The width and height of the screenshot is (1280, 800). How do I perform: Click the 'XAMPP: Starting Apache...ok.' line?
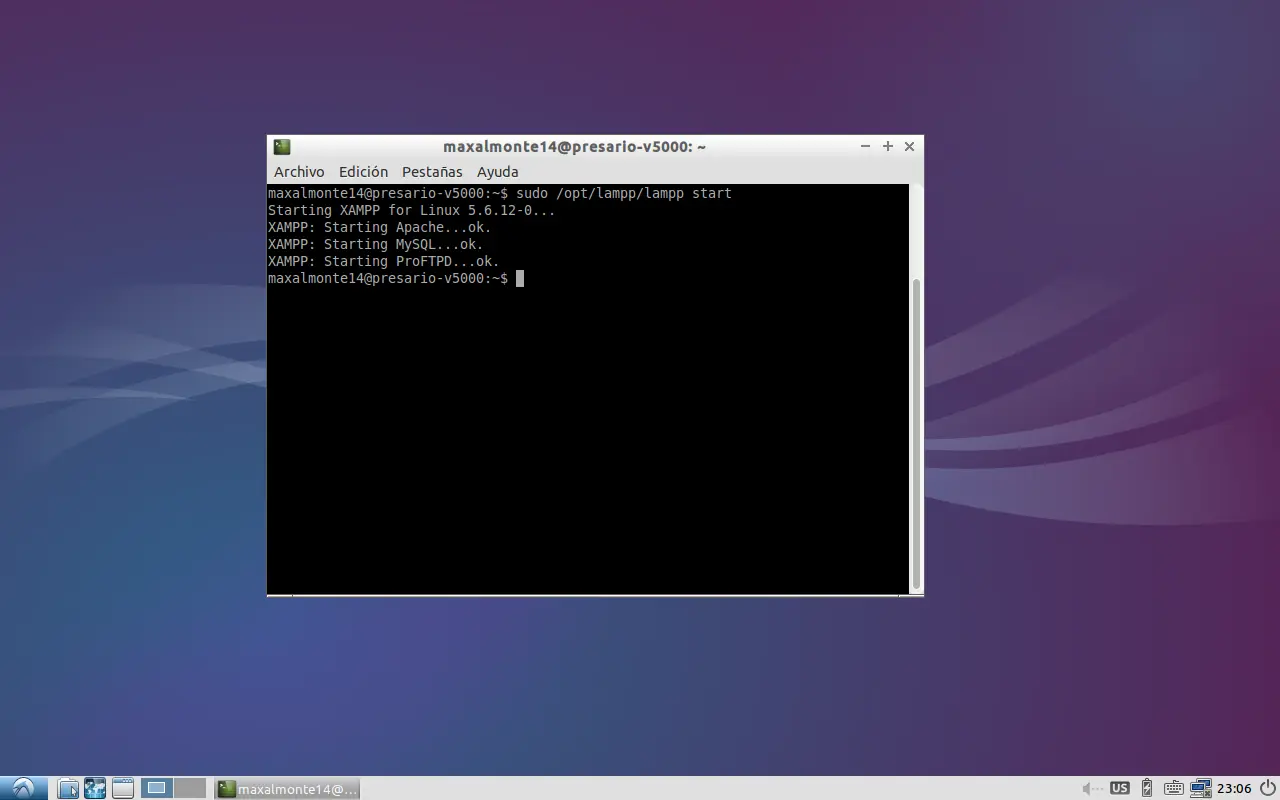pyautogui.click(x=379, y=227)
